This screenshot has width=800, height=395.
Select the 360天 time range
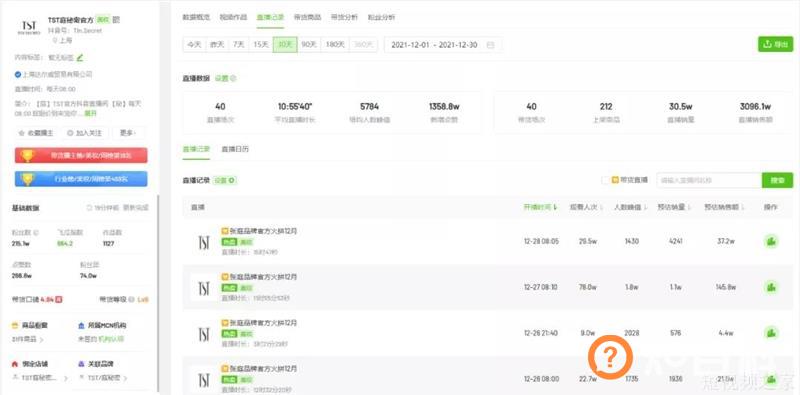(x=364, y=45)
